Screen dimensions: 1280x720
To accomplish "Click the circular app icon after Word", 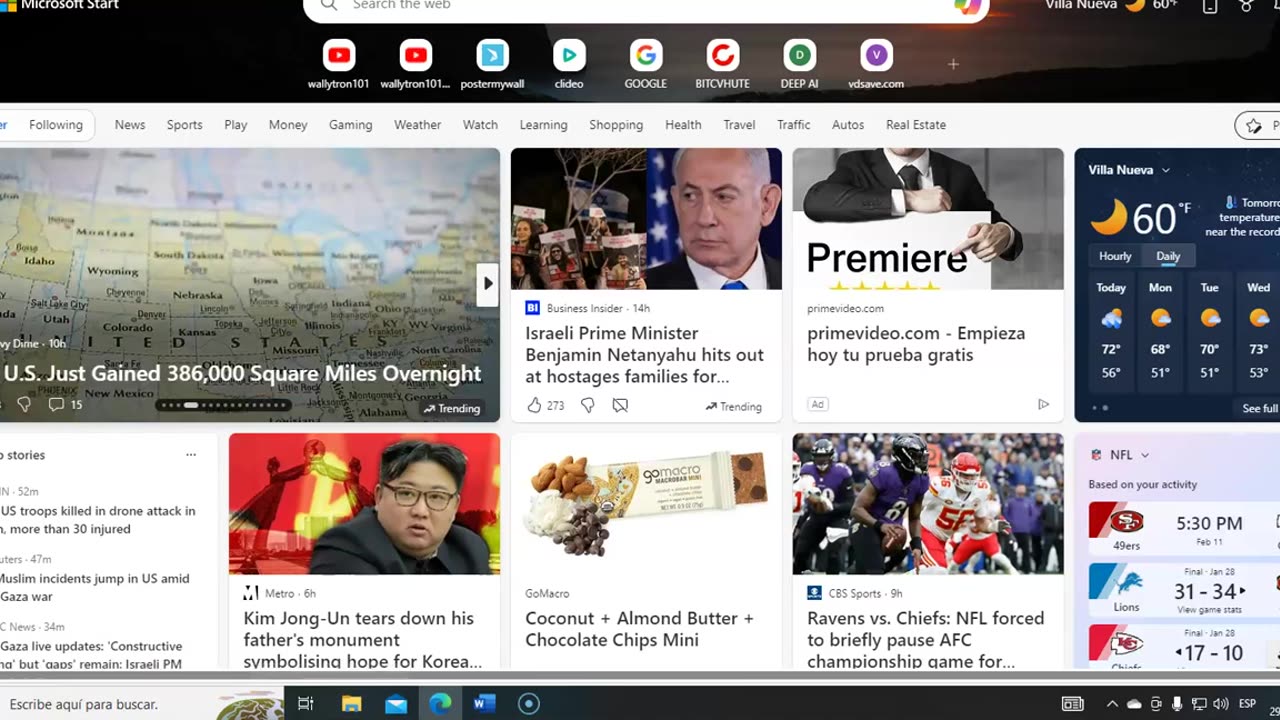I will pyautogui.click(x=529, y=704).
